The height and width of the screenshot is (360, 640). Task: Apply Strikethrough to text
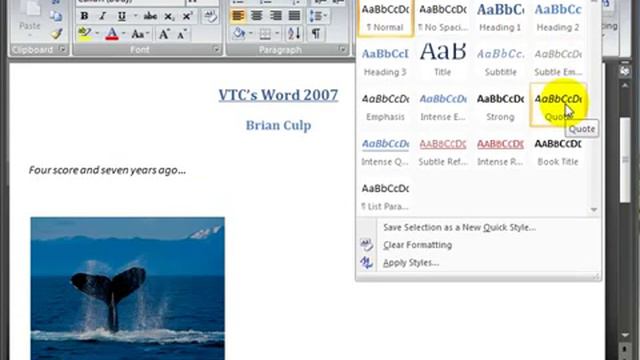[x=150, y=16]
